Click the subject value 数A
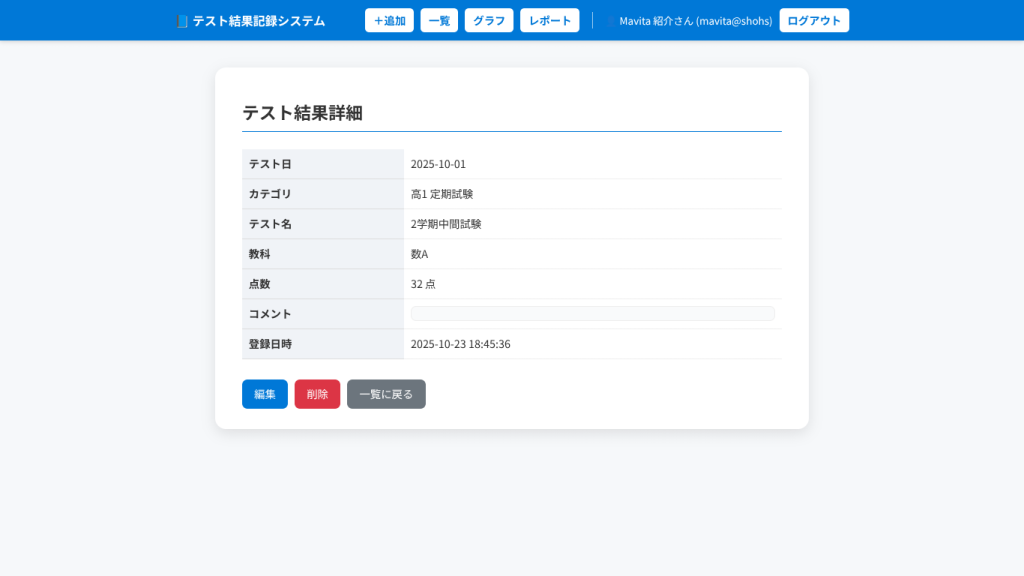1024x576 pixels. pyautogui.click(x=419, y=254)
